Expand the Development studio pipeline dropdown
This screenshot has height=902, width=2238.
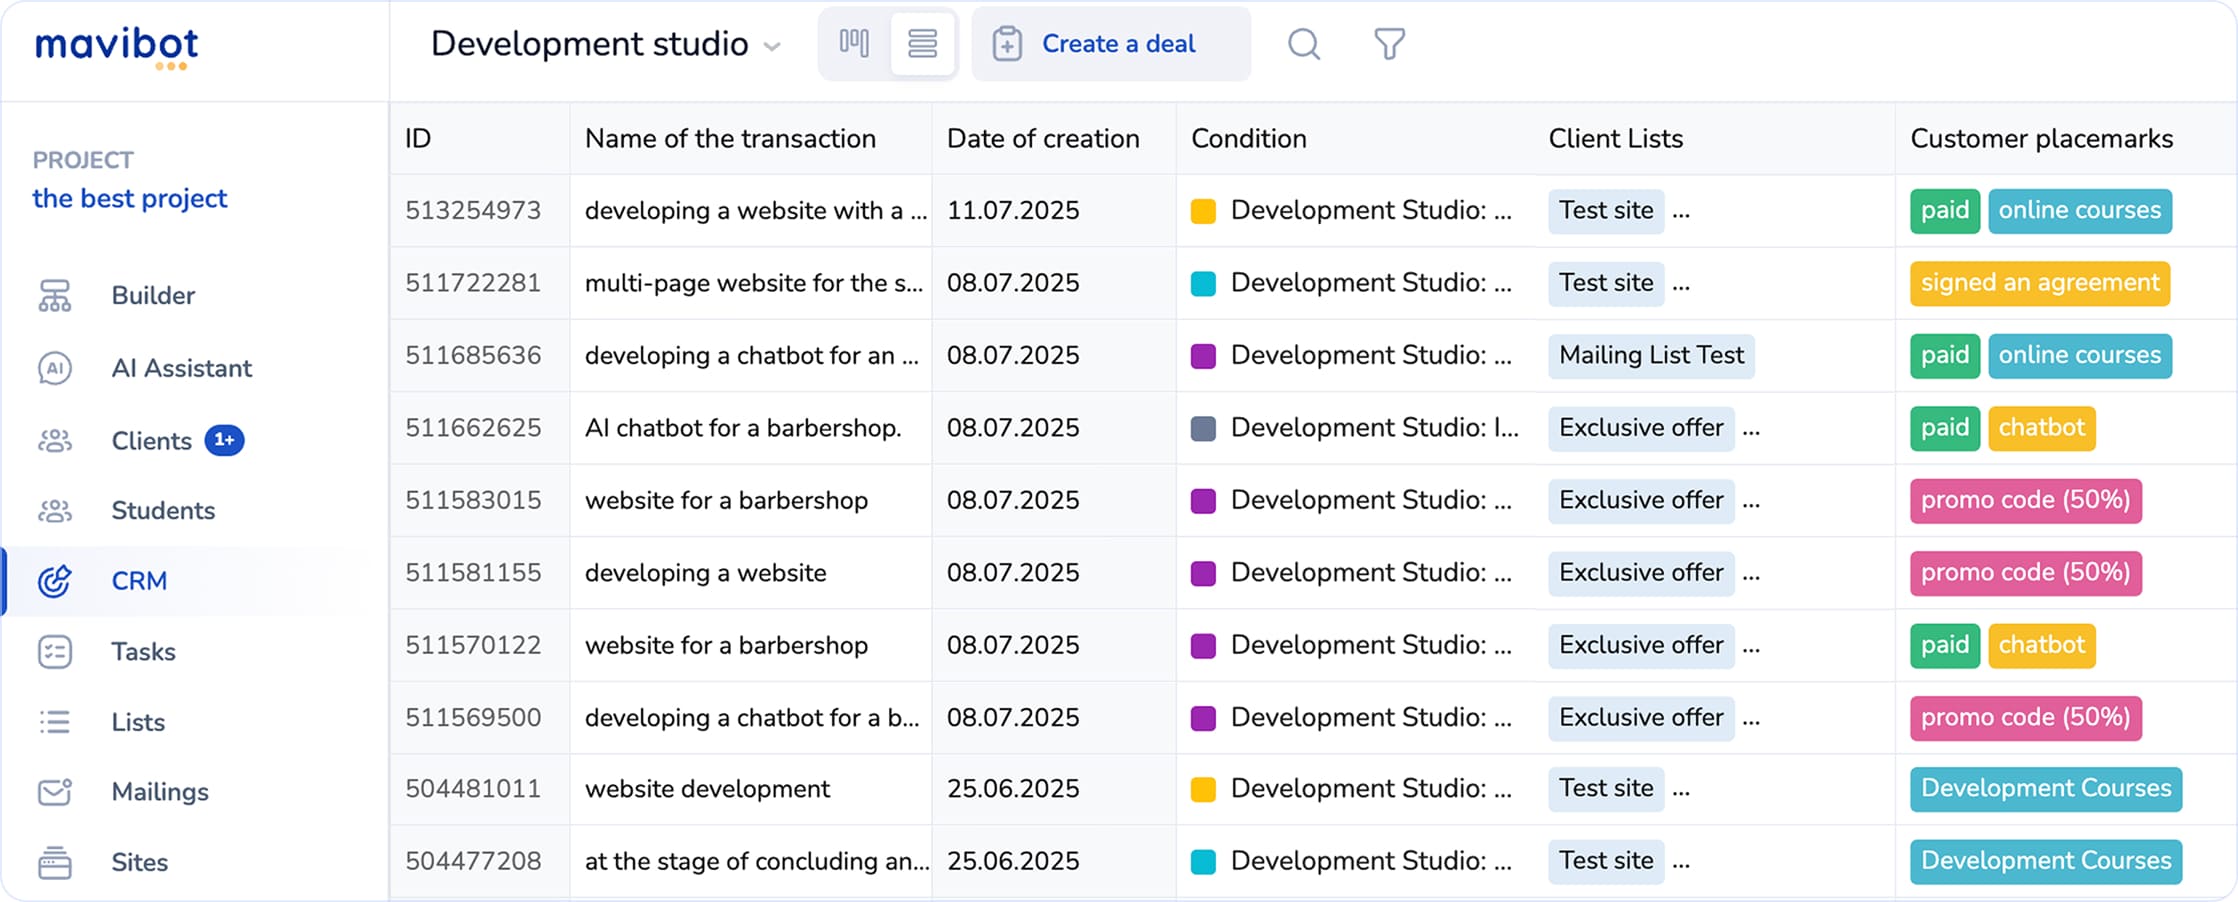point(771,46)
